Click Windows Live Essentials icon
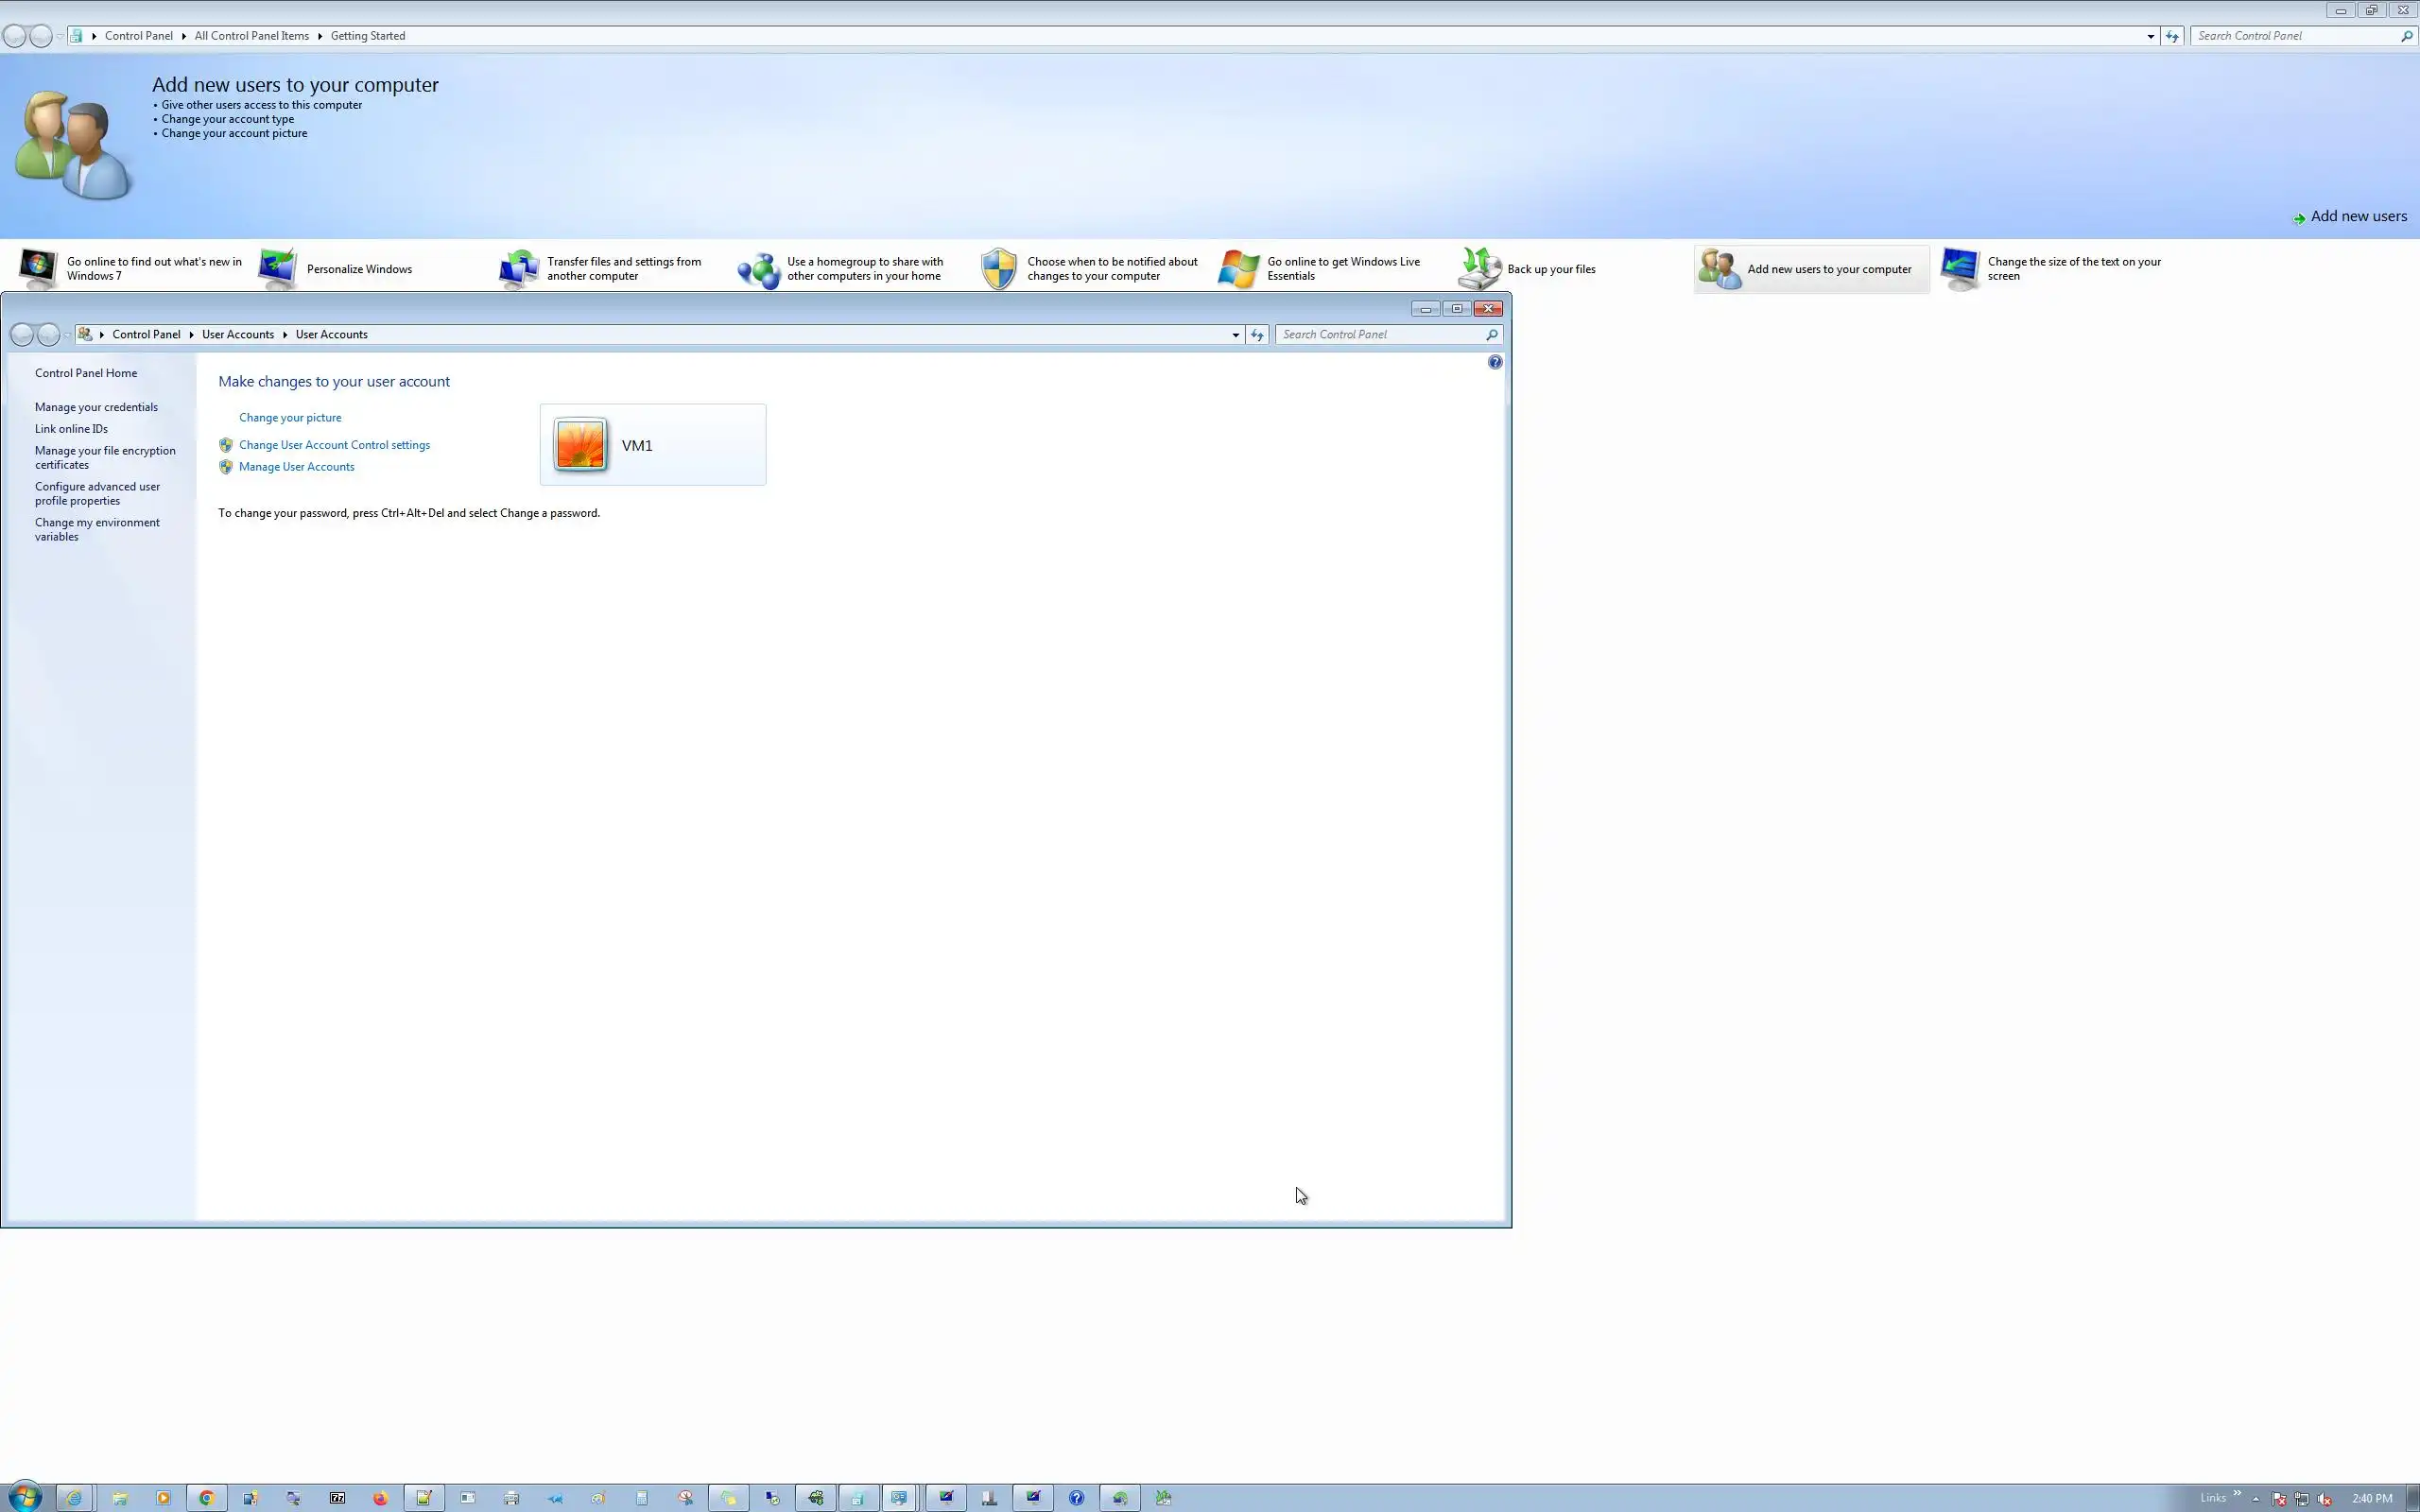This screenshot has width=2420, height=1512. 1238,269
